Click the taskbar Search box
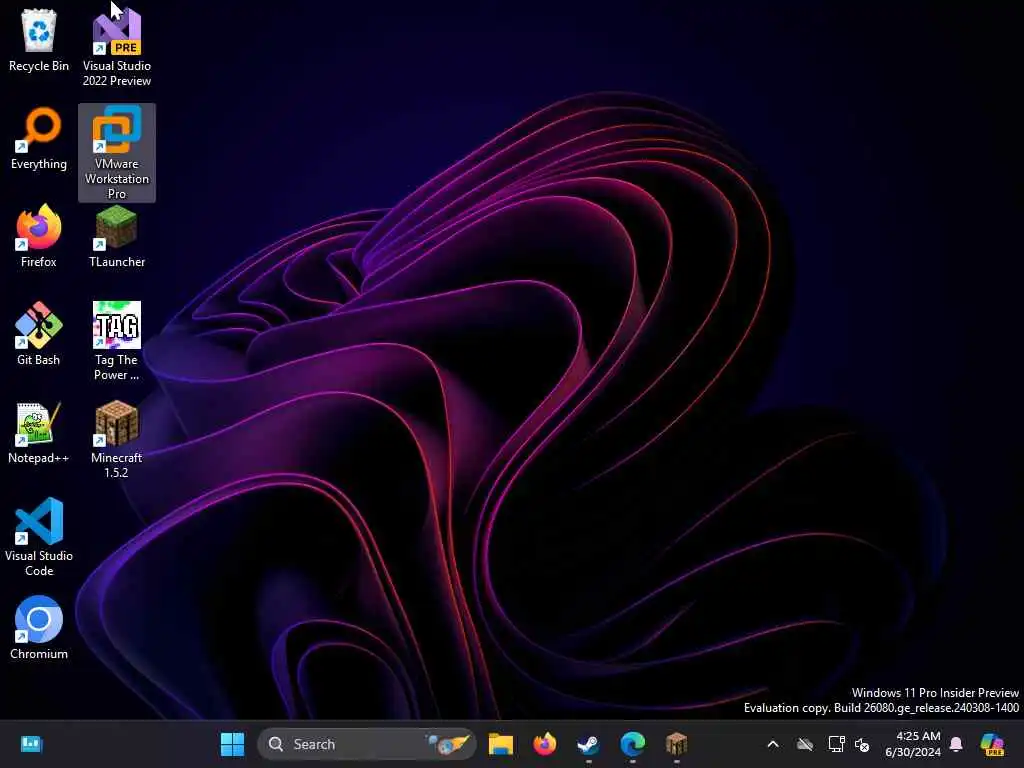Screen dimensions: 1024x768 [367, 744]
